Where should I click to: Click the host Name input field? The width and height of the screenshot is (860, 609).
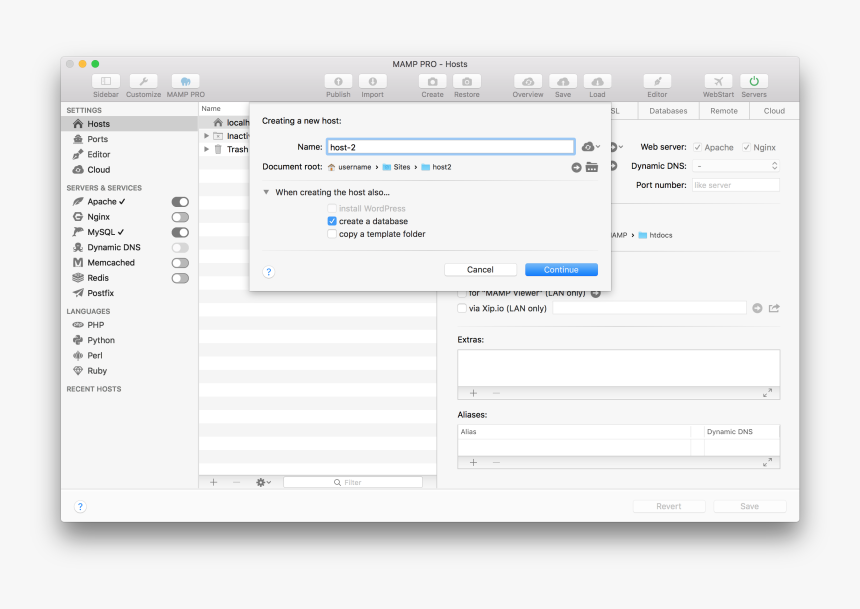click(x=450, y=147)
